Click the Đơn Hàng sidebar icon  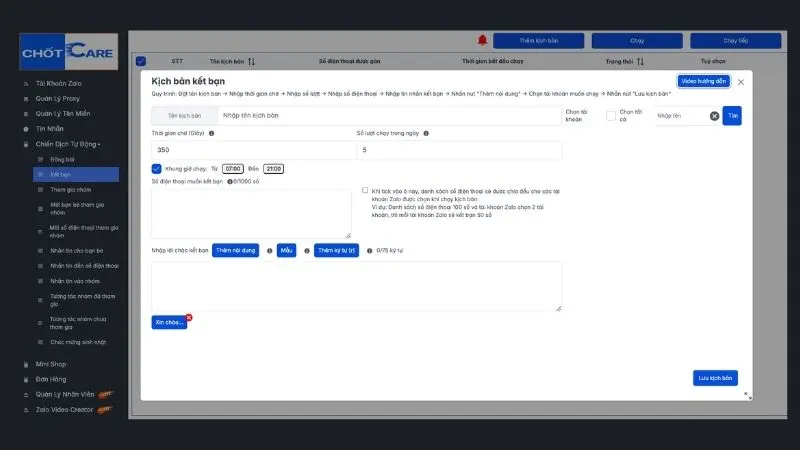(x=26, y=380)
